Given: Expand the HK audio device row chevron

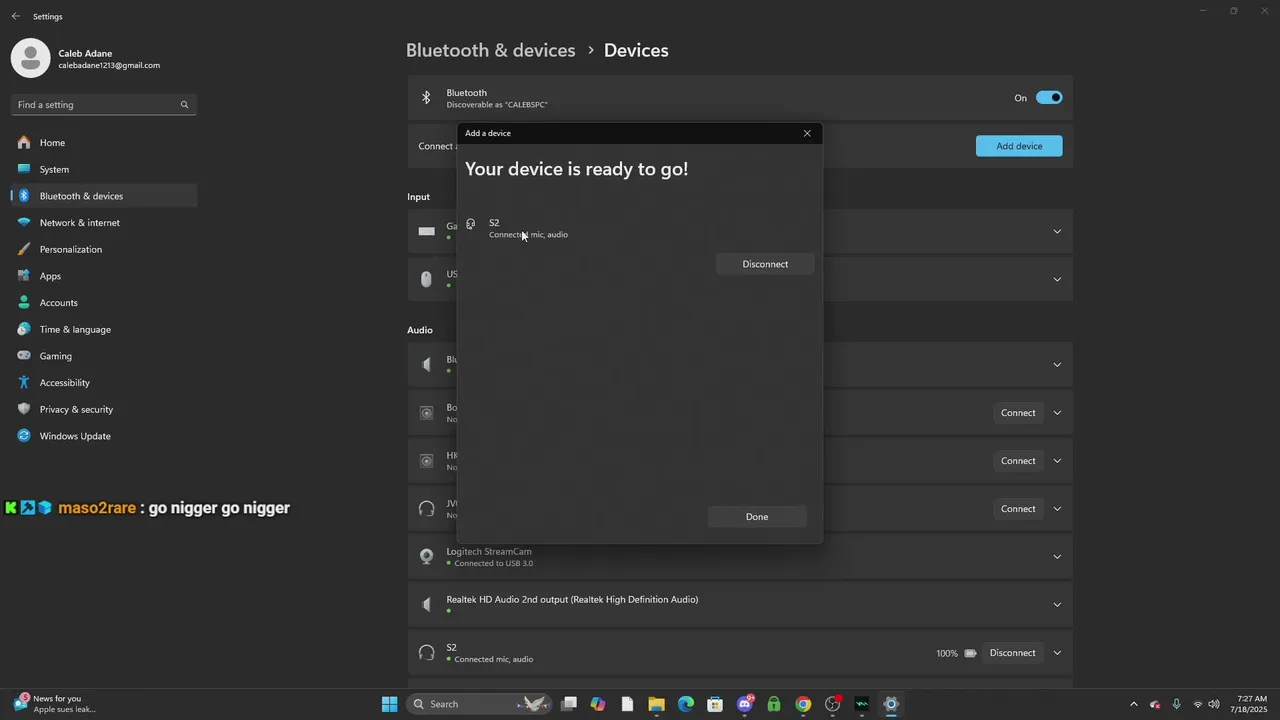Looking at the screenshot, I should click(x=1057, y=461).
